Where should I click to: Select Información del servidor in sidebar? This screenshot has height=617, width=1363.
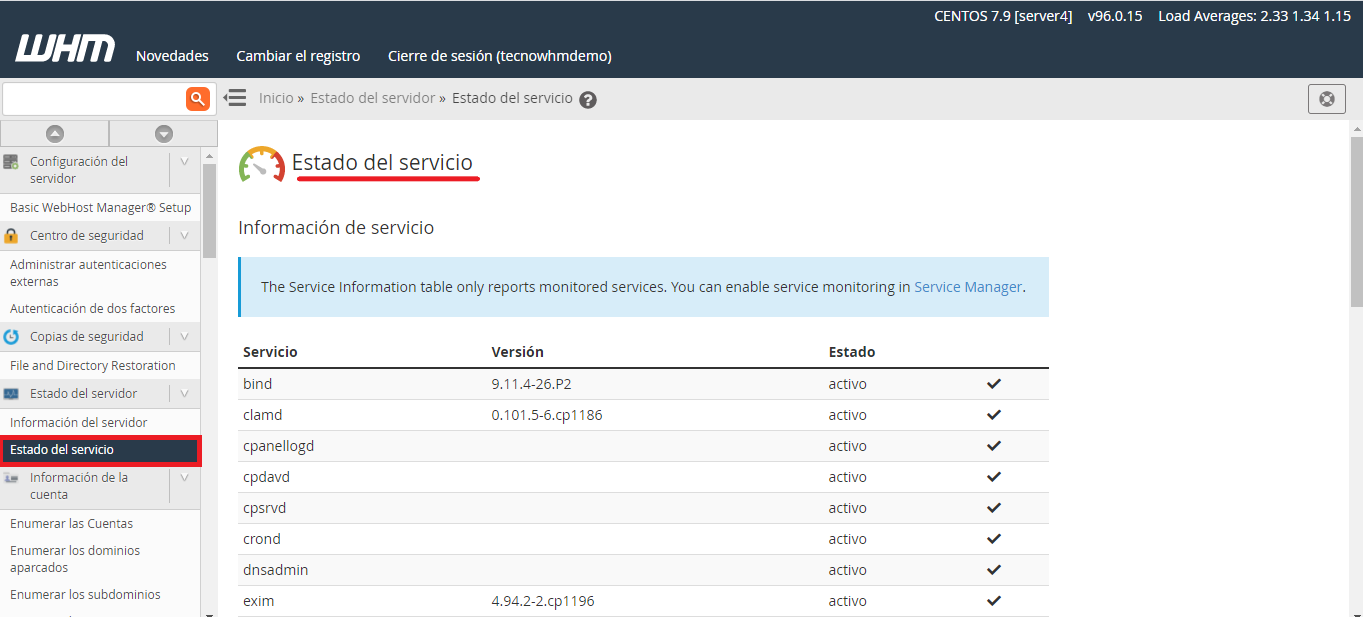78,423
